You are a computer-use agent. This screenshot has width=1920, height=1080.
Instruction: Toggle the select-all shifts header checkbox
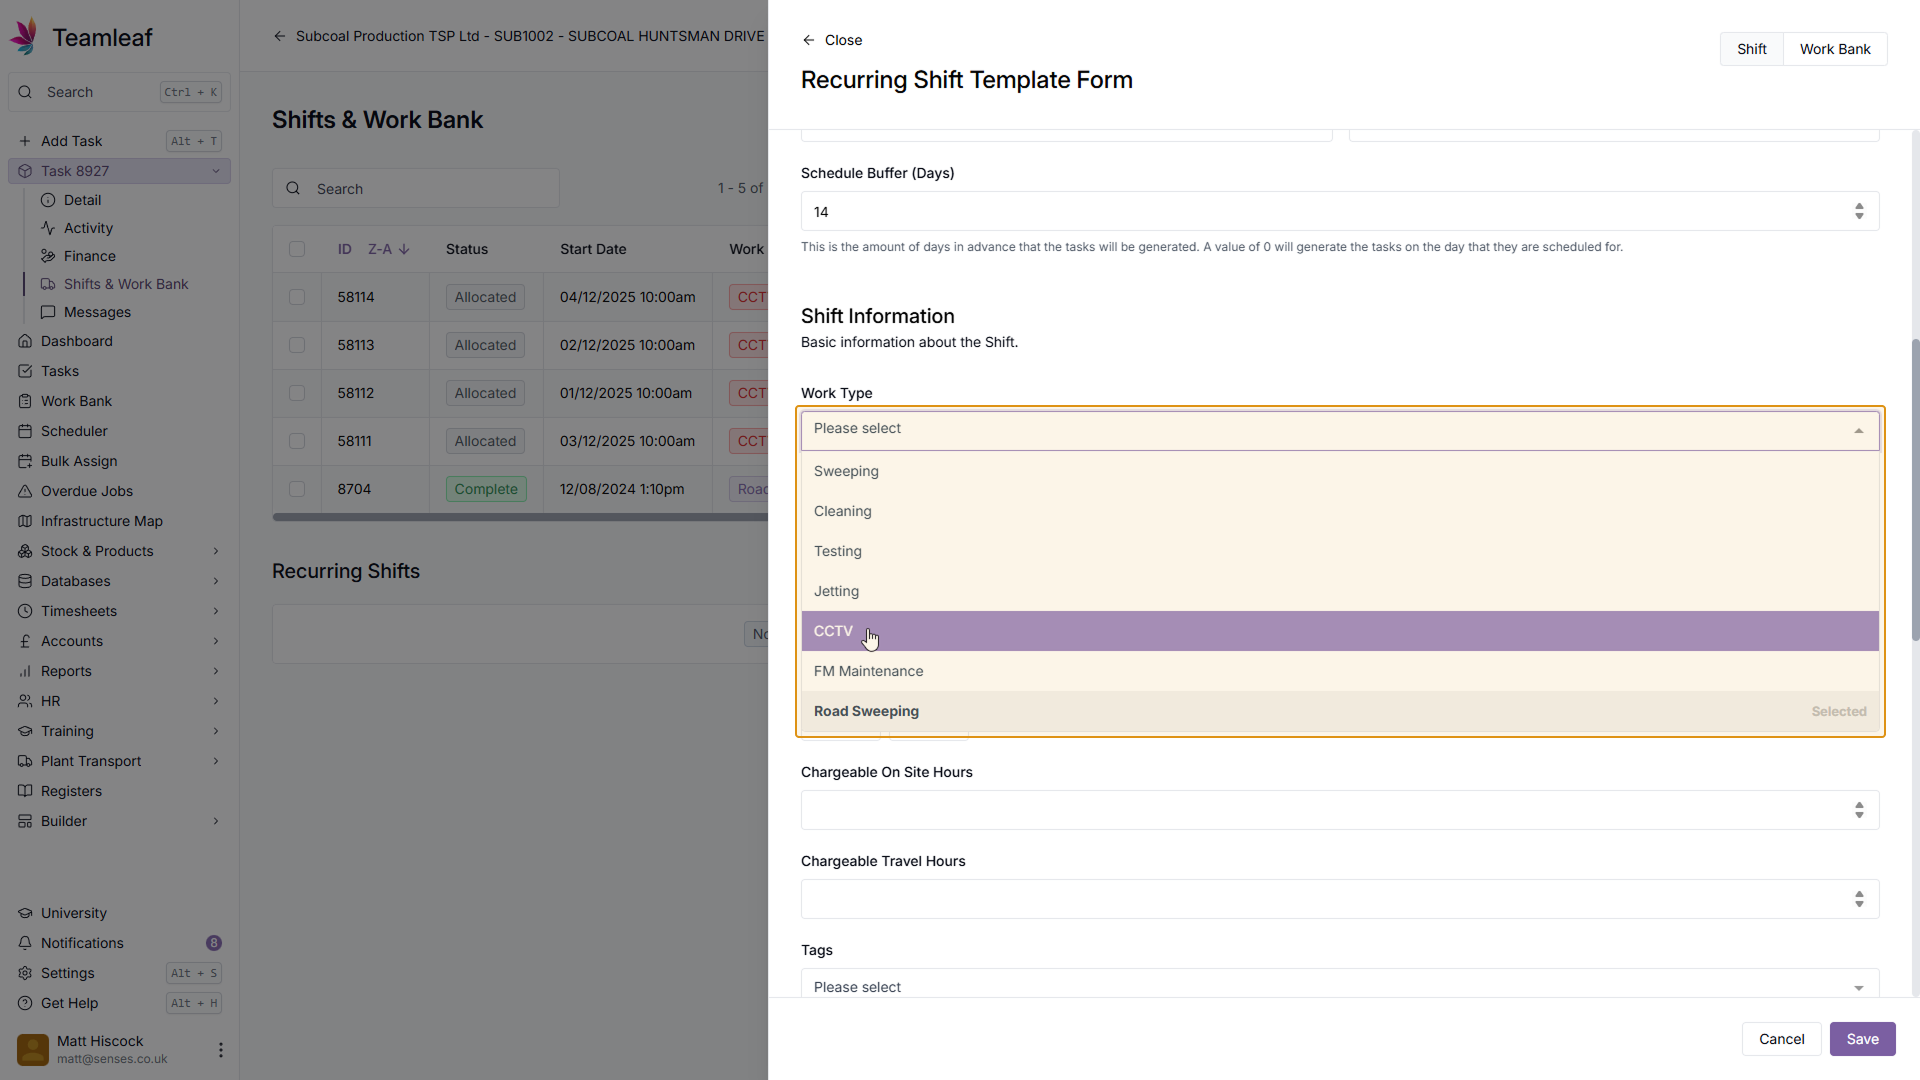(297, 249)
